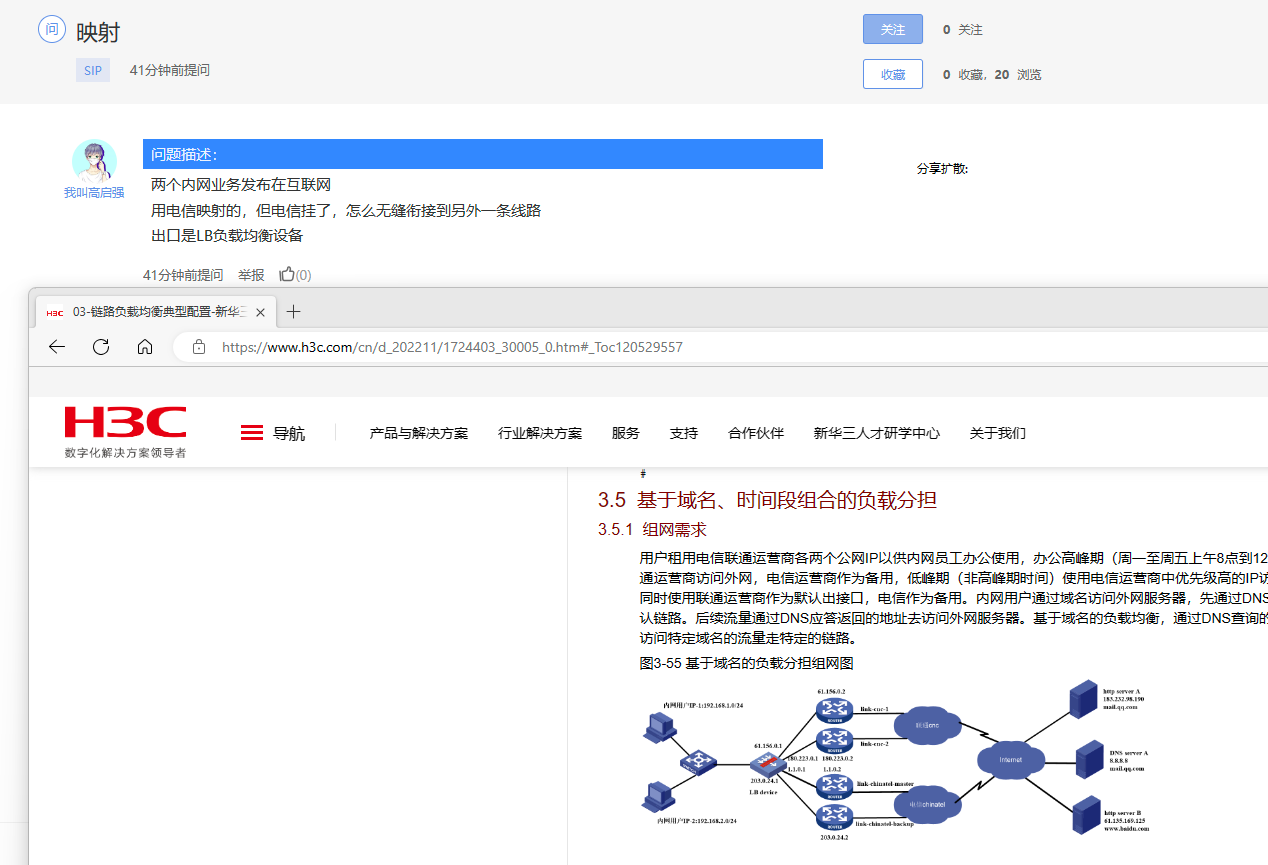1268x865 pixels.
Task: Open the avatar of user 我叫高启强
Action: point(94,162)
